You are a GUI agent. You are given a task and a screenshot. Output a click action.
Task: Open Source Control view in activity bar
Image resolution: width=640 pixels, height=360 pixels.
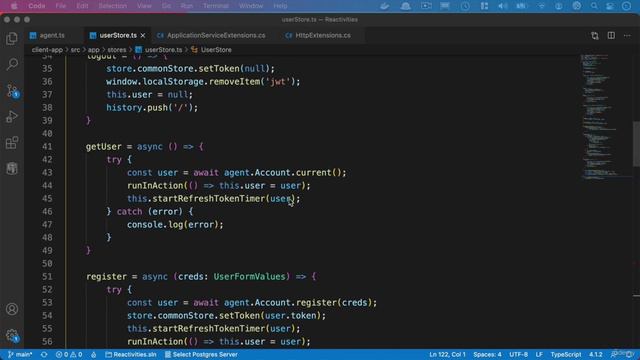(x=12, y=90)
